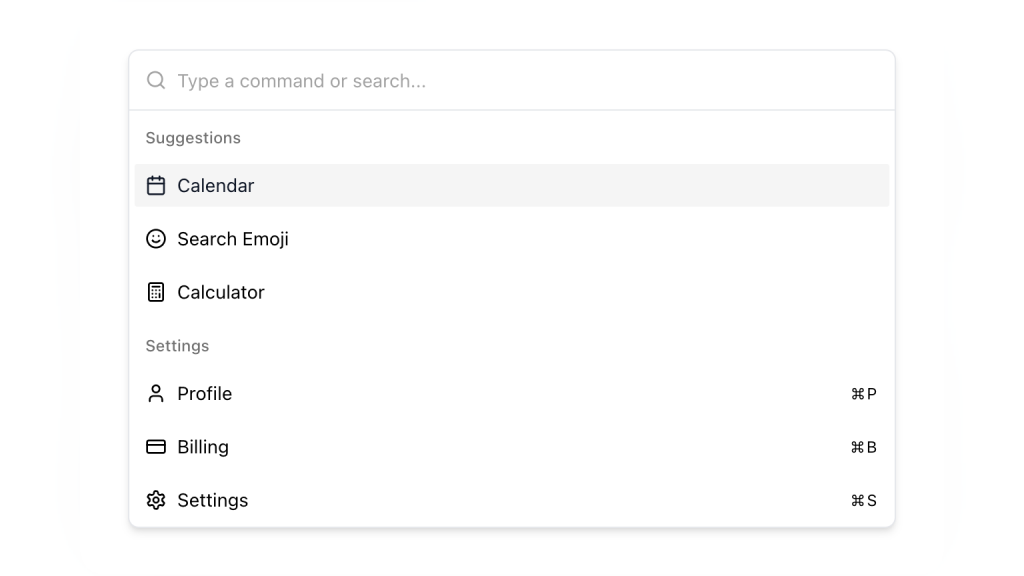Click the smiley face emoji icon
Image resolution: width=1024 pixels, height=576 pixels.
tap(156, 239)
